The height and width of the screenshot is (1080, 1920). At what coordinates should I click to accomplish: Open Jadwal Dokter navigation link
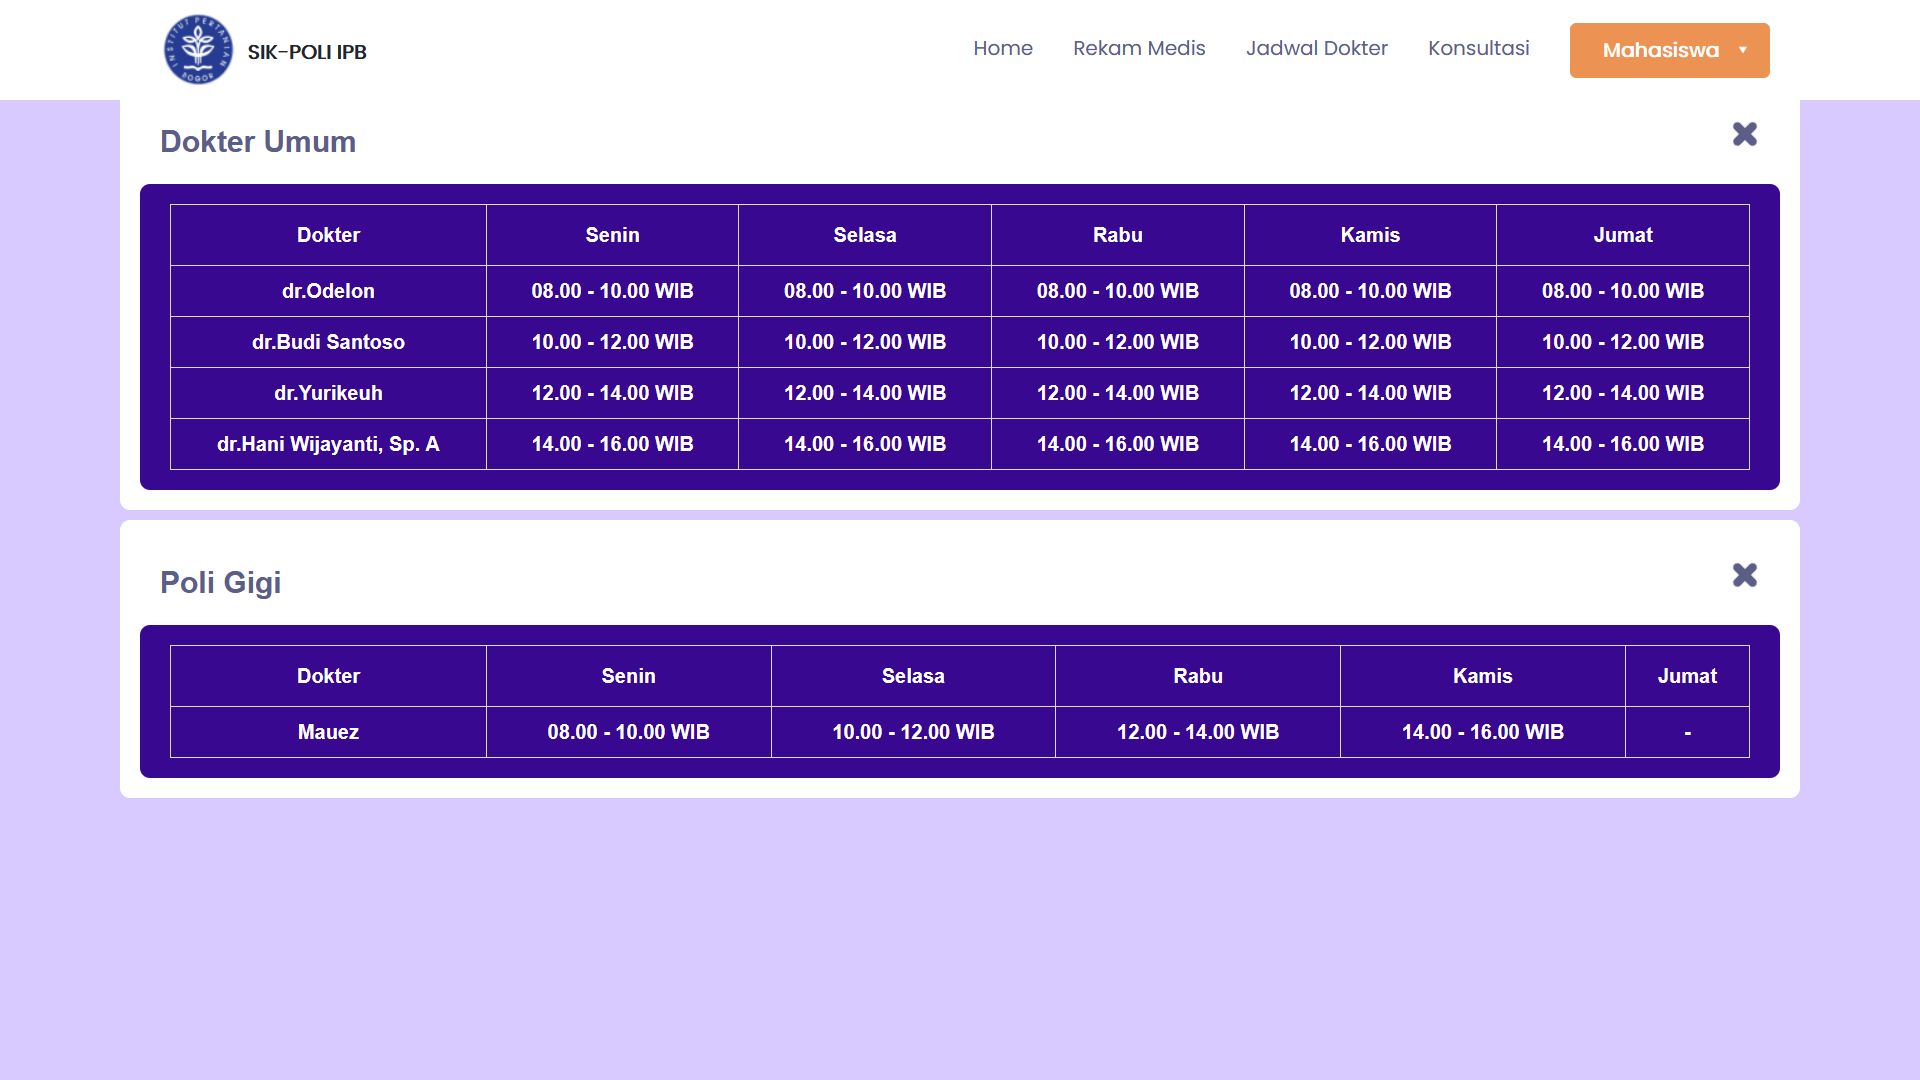[x=1316, y=48]
